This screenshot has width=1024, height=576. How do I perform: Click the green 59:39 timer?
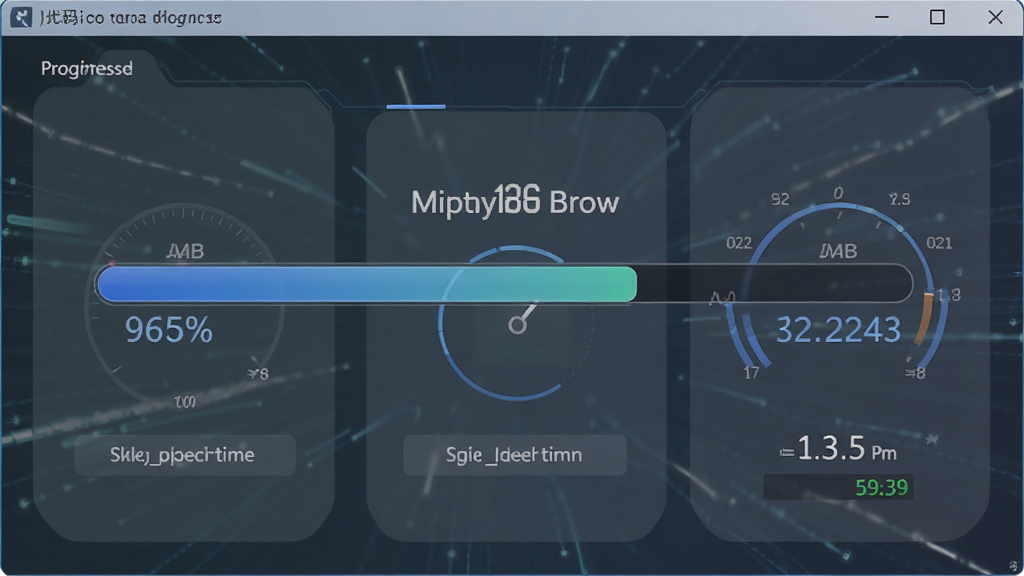click(x=882, y=487)
